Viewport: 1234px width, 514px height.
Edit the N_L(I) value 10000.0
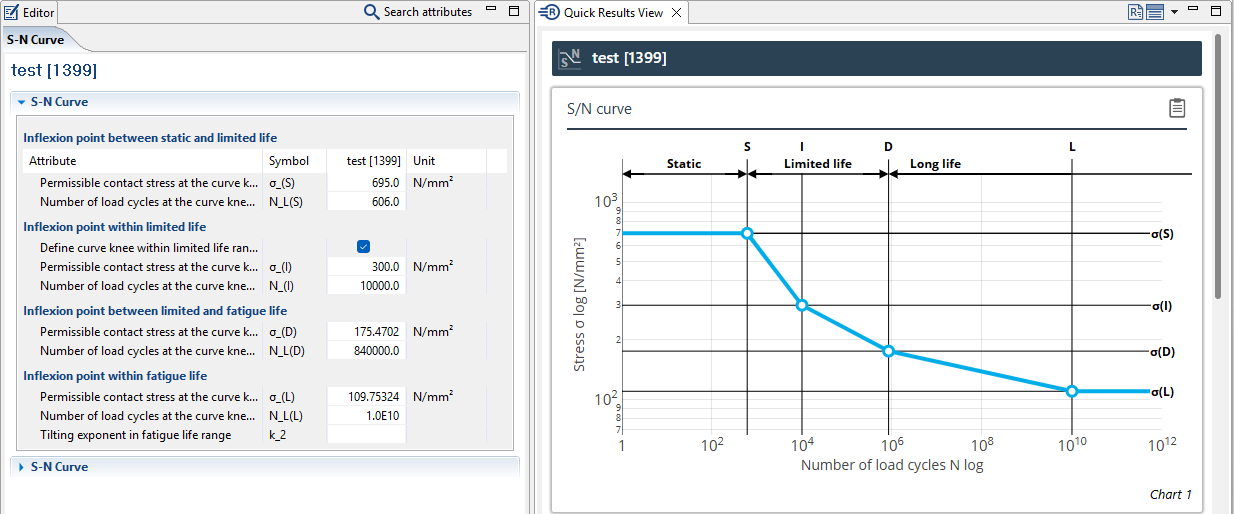[x=366, y=286]
